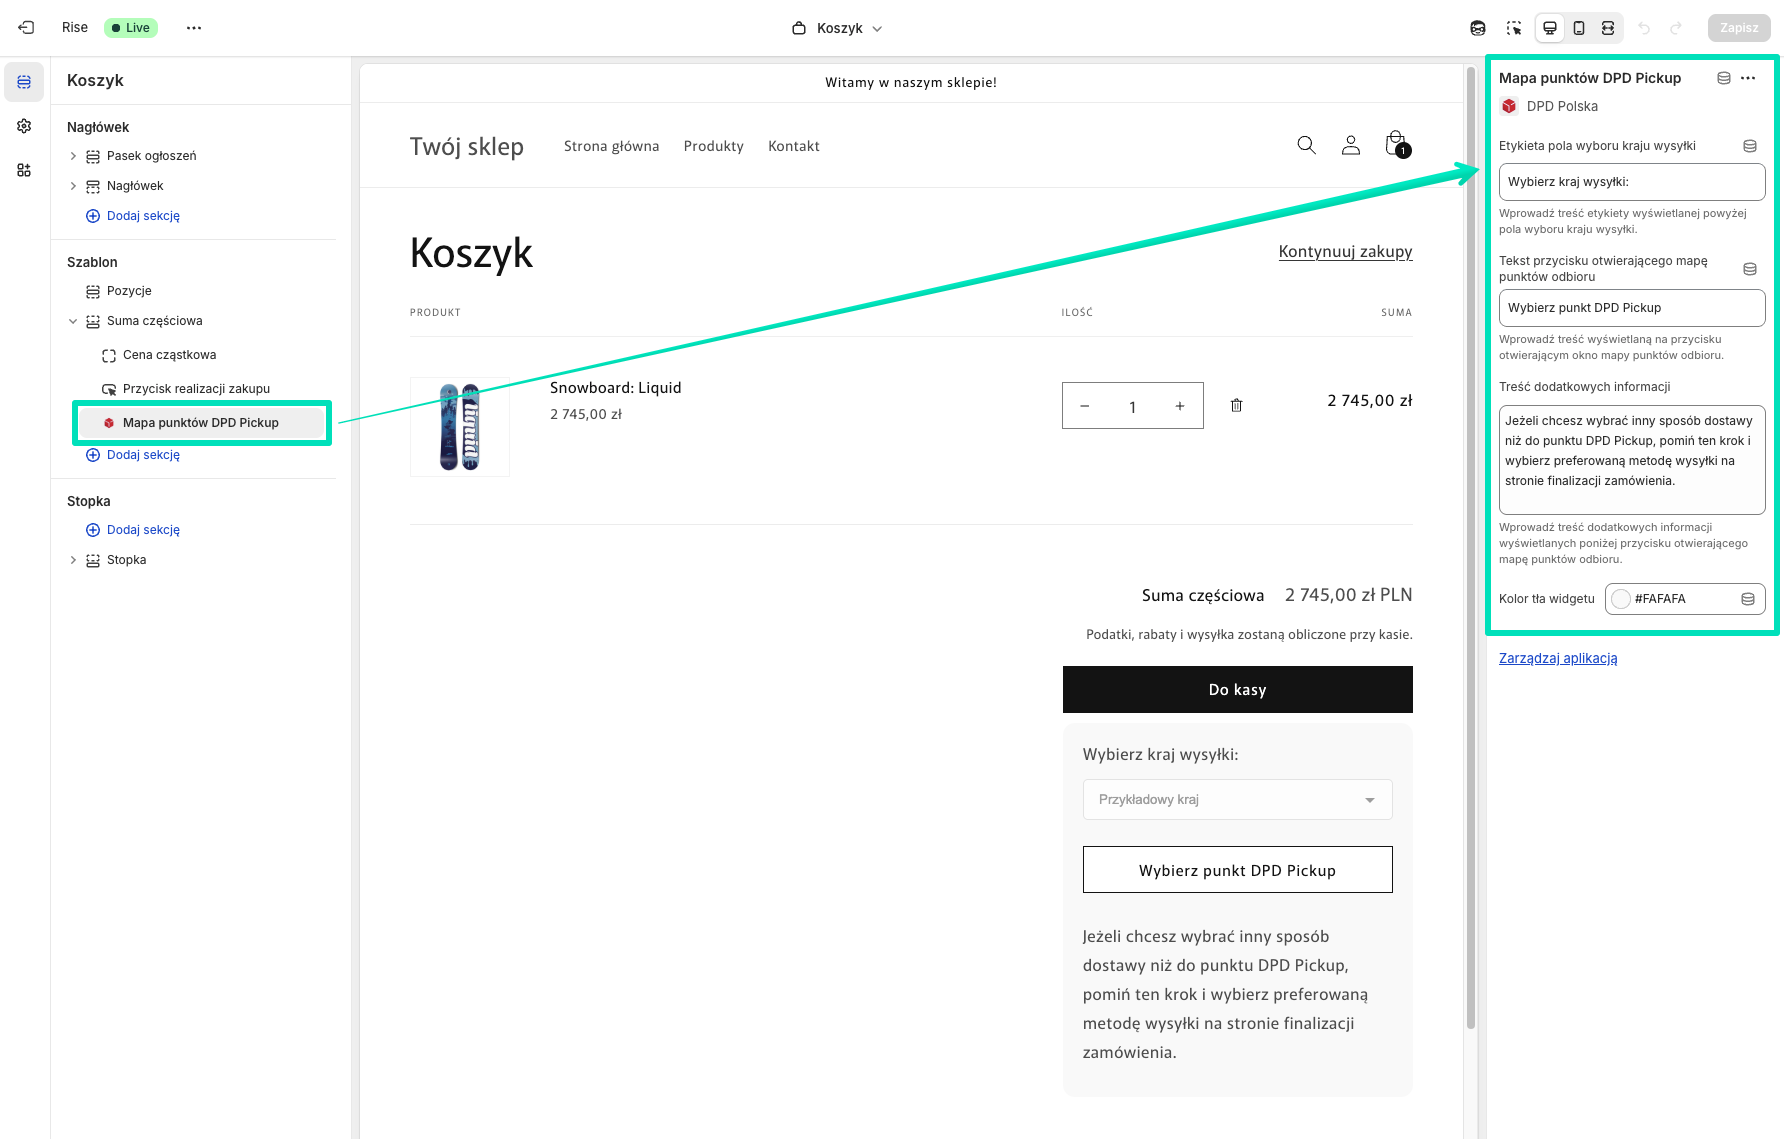The width and height of the screenshot is (1785, 1139).
Task: Expand the Pasek ogłoszeń section
Action: pos(73,156)
